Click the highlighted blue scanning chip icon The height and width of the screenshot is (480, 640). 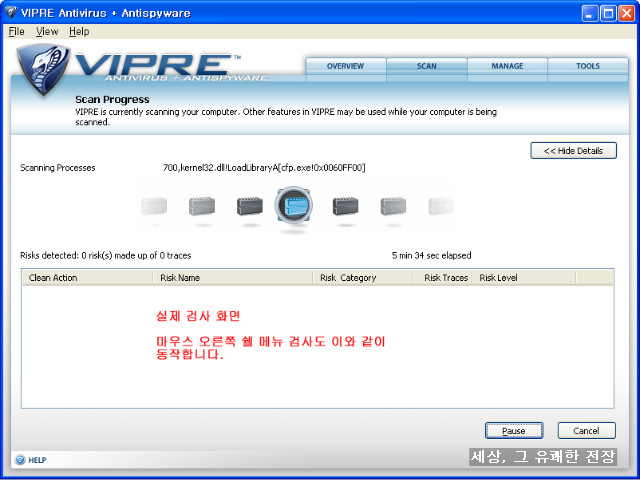[293, 206]
